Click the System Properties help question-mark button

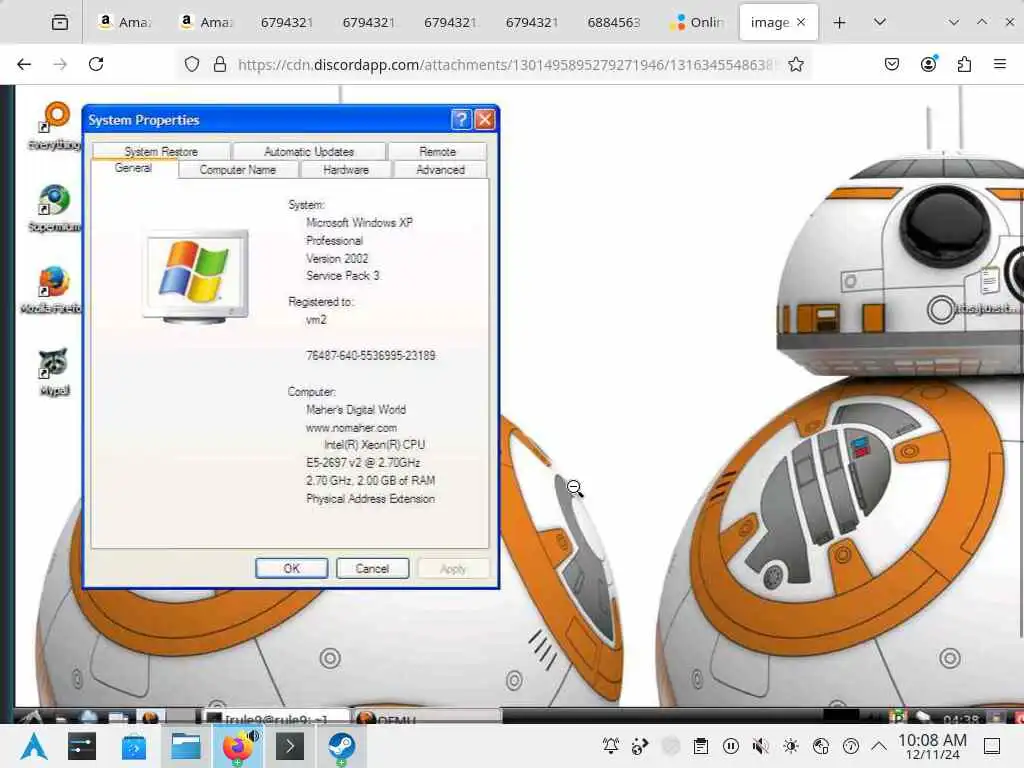click(461, 120)
